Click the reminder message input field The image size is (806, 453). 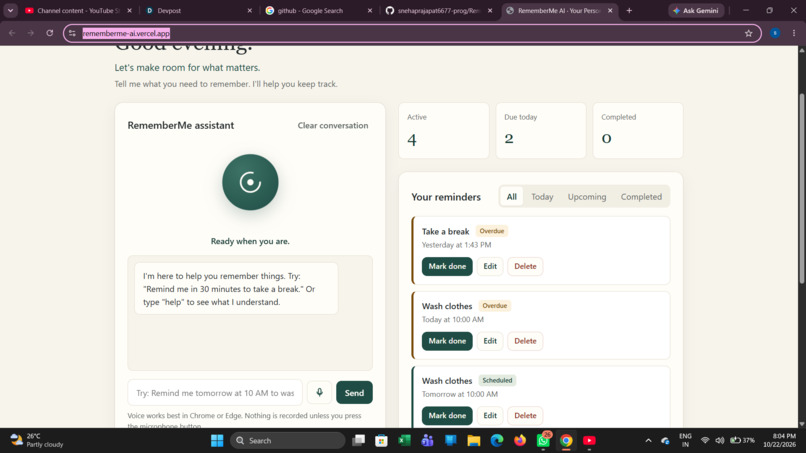pos(215,392)
